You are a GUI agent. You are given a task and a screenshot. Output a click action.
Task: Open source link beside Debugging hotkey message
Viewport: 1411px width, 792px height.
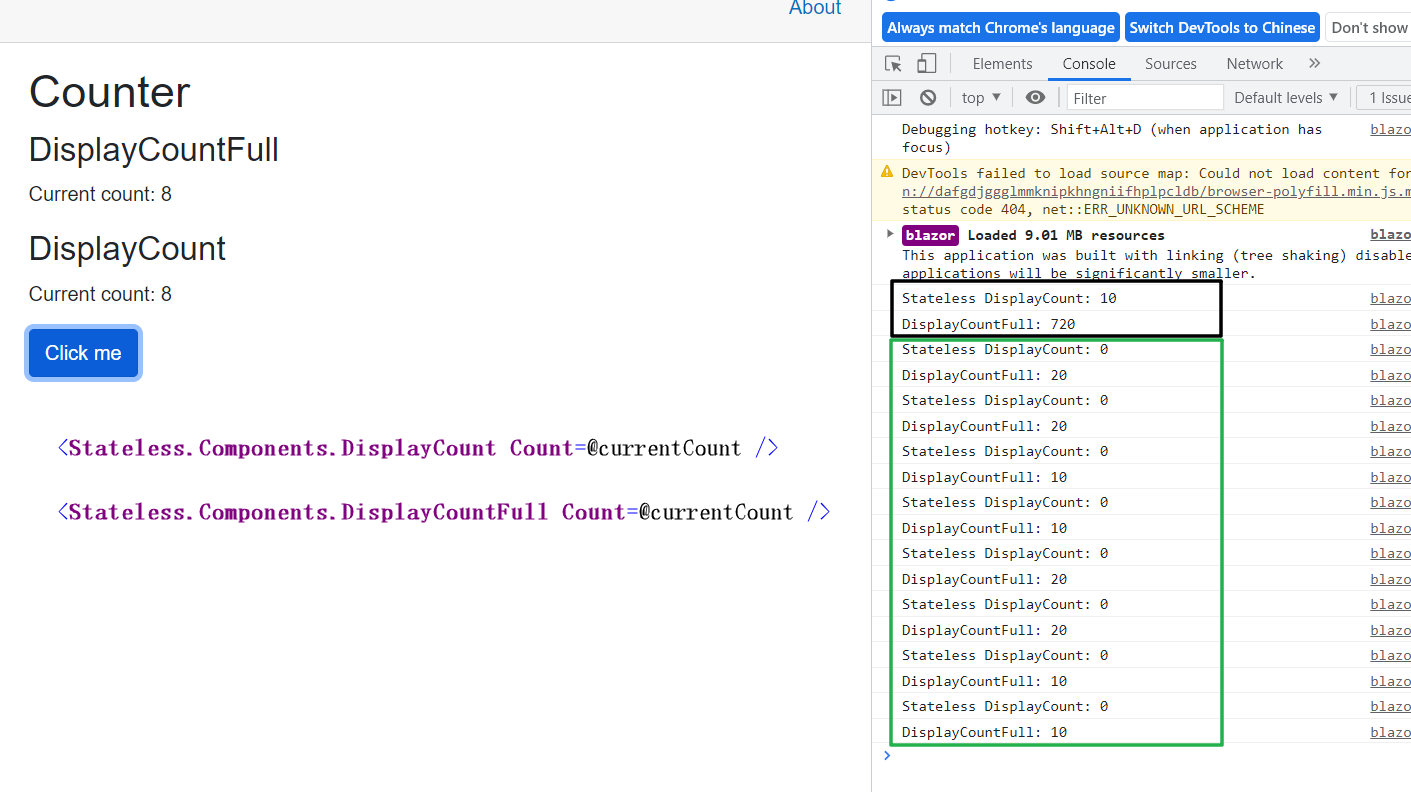[x=1390, y=129]
